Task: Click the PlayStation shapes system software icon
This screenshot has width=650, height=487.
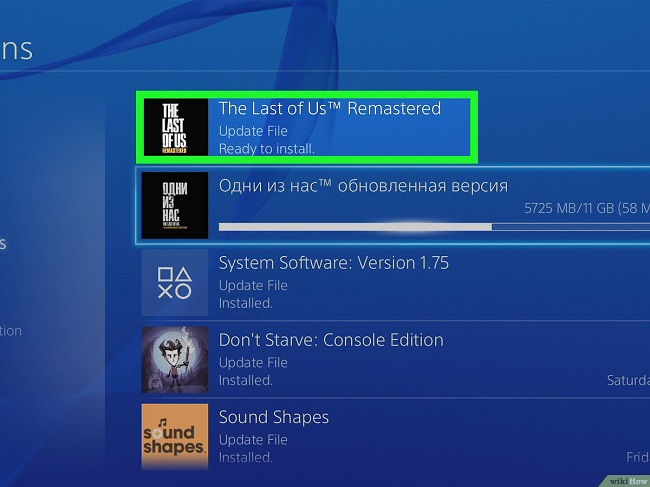Action: [175, 283]
